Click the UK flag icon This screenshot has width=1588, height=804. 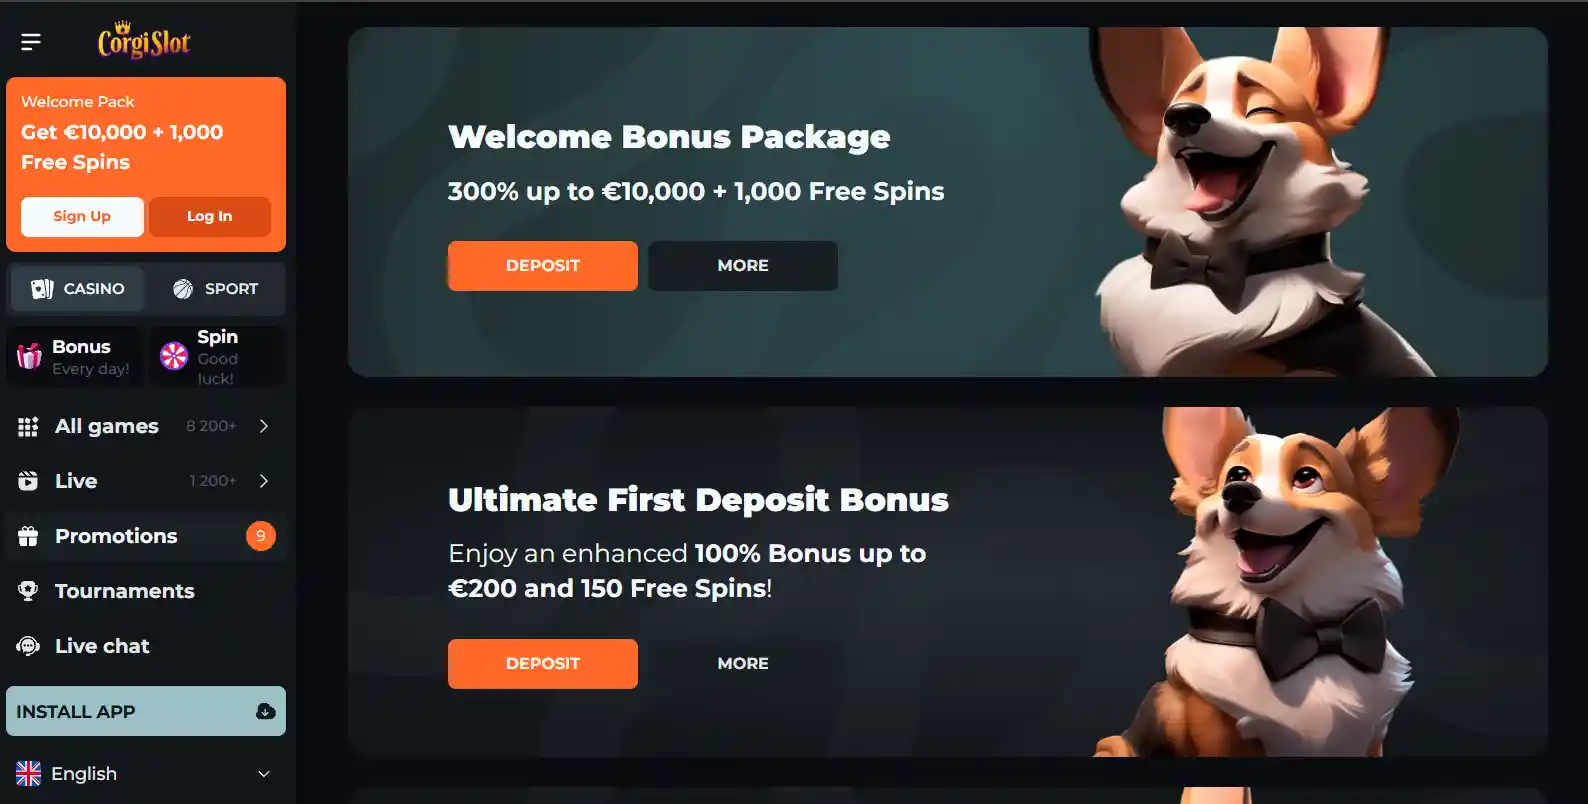pyautogui.click(x=29, y=774)
